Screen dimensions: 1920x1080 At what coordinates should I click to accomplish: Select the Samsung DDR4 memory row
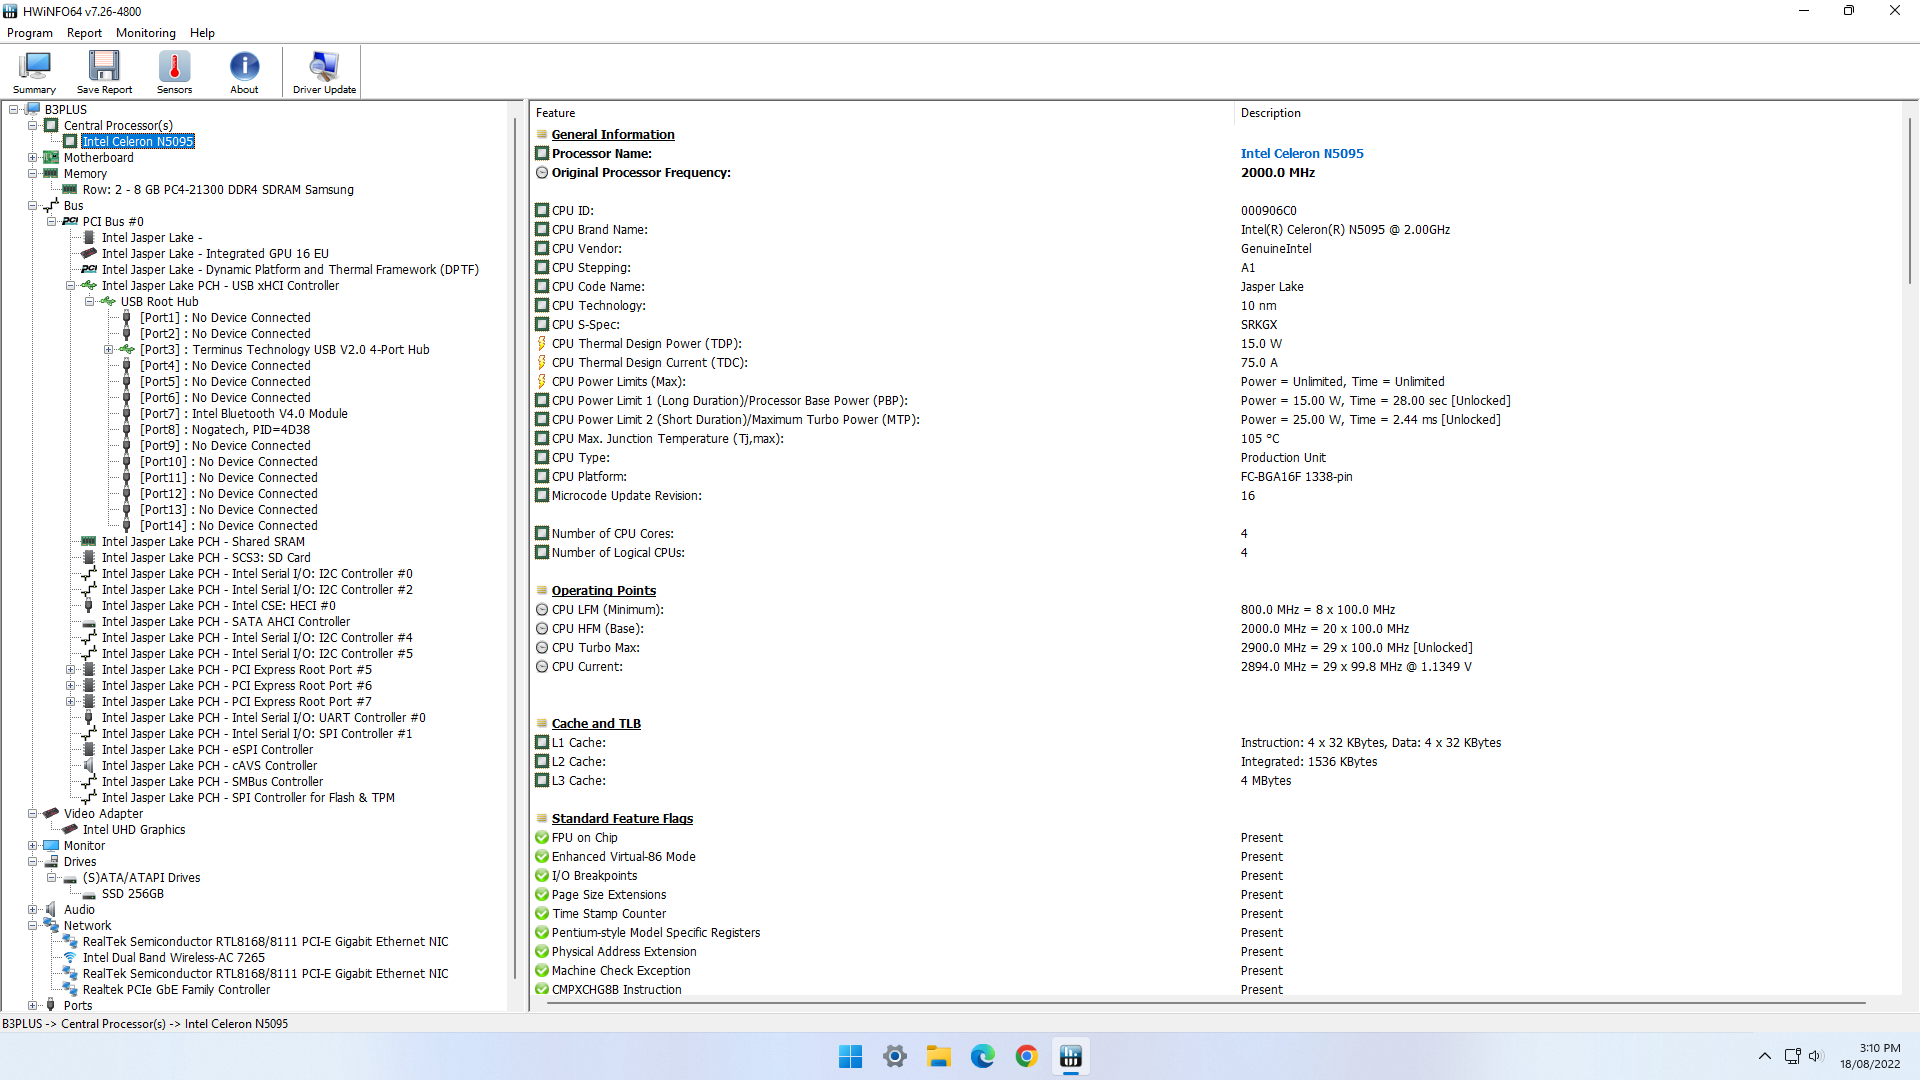point(218,190)
